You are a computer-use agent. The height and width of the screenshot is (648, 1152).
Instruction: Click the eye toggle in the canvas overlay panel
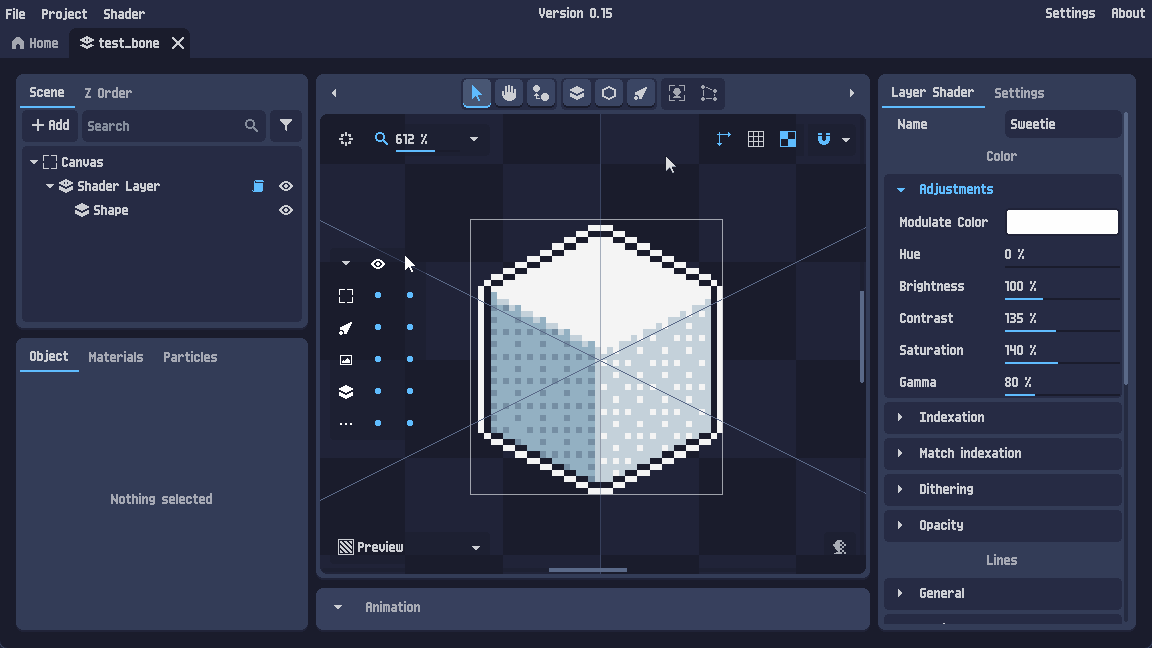click(377, 263)
